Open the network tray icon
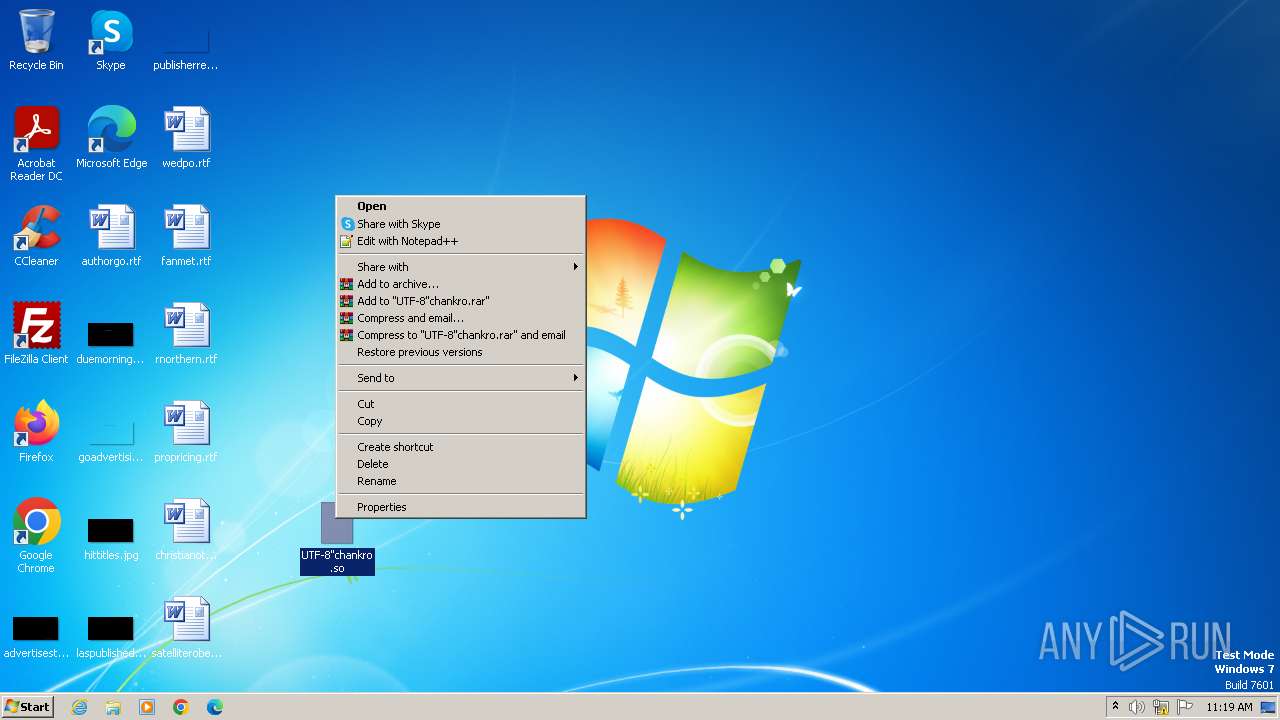The image size is (1280, 720). tap(1161, 707)
